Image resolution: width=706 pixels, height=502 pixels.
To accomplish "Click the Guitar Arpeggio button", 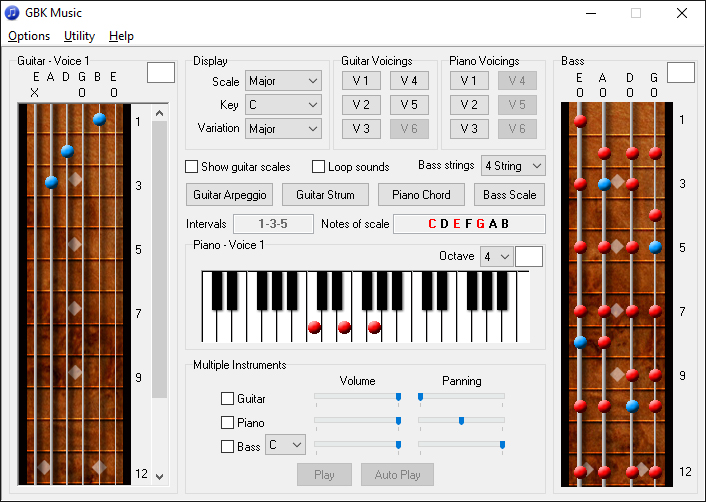I will (x=230, y=195).
